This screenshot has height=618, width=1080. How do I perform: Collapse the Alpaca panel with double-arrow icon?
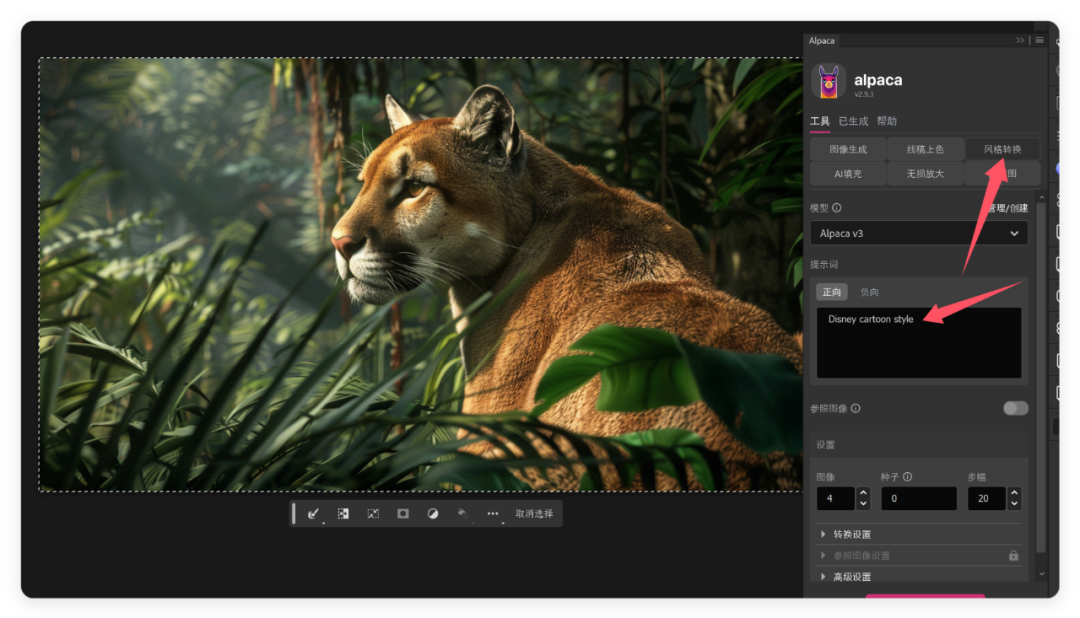coord(1020,40)
